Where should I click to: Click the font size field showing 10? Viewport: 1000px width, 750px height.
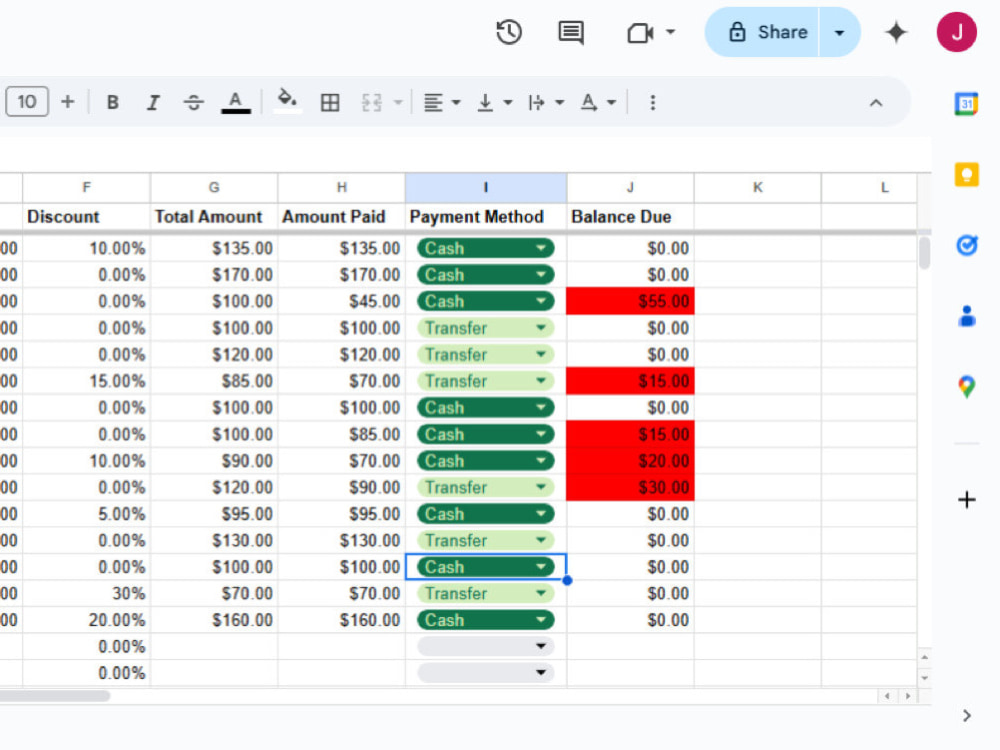click(27, 102)
